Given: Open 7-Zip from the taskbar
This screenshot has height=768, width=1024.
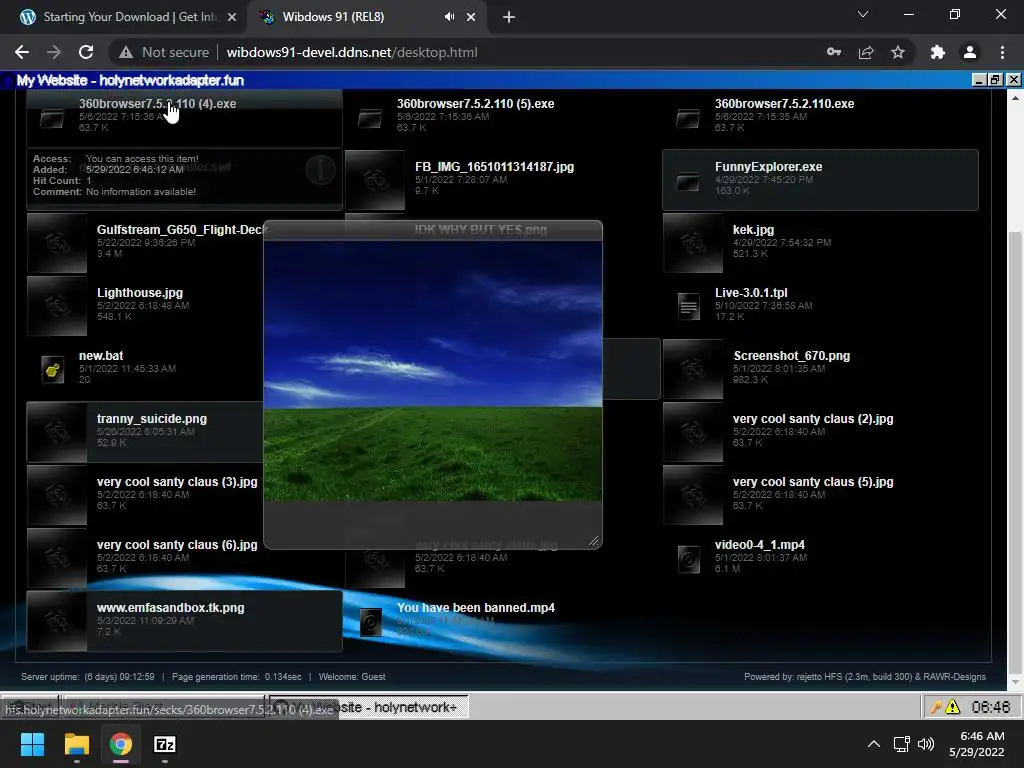Looking at the screenshot, I should [165, 744].
